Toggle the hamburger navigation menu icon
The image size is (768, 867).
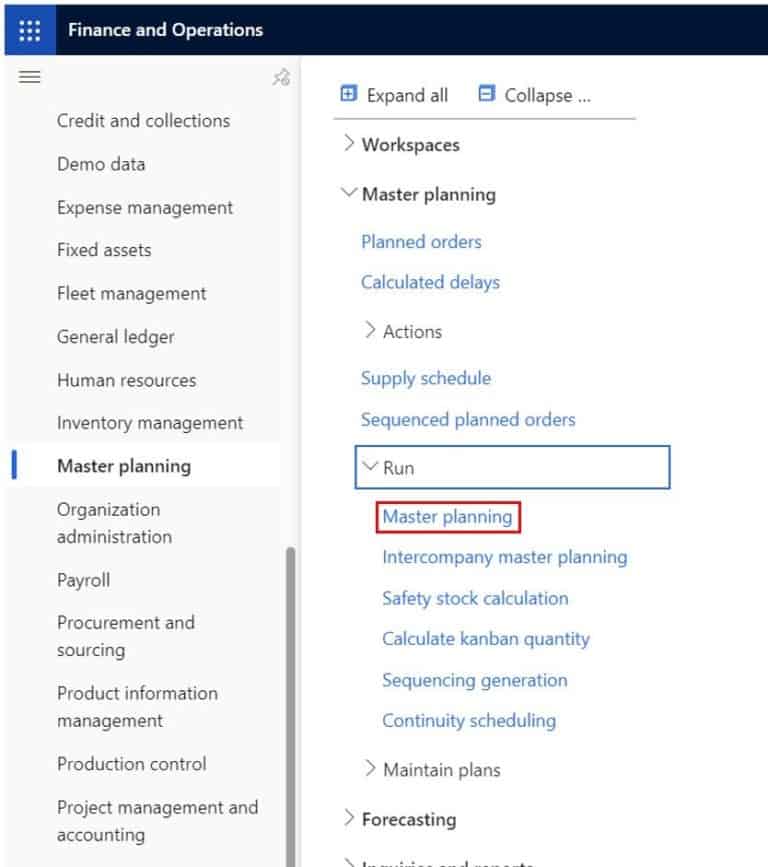tap(30, 77)
